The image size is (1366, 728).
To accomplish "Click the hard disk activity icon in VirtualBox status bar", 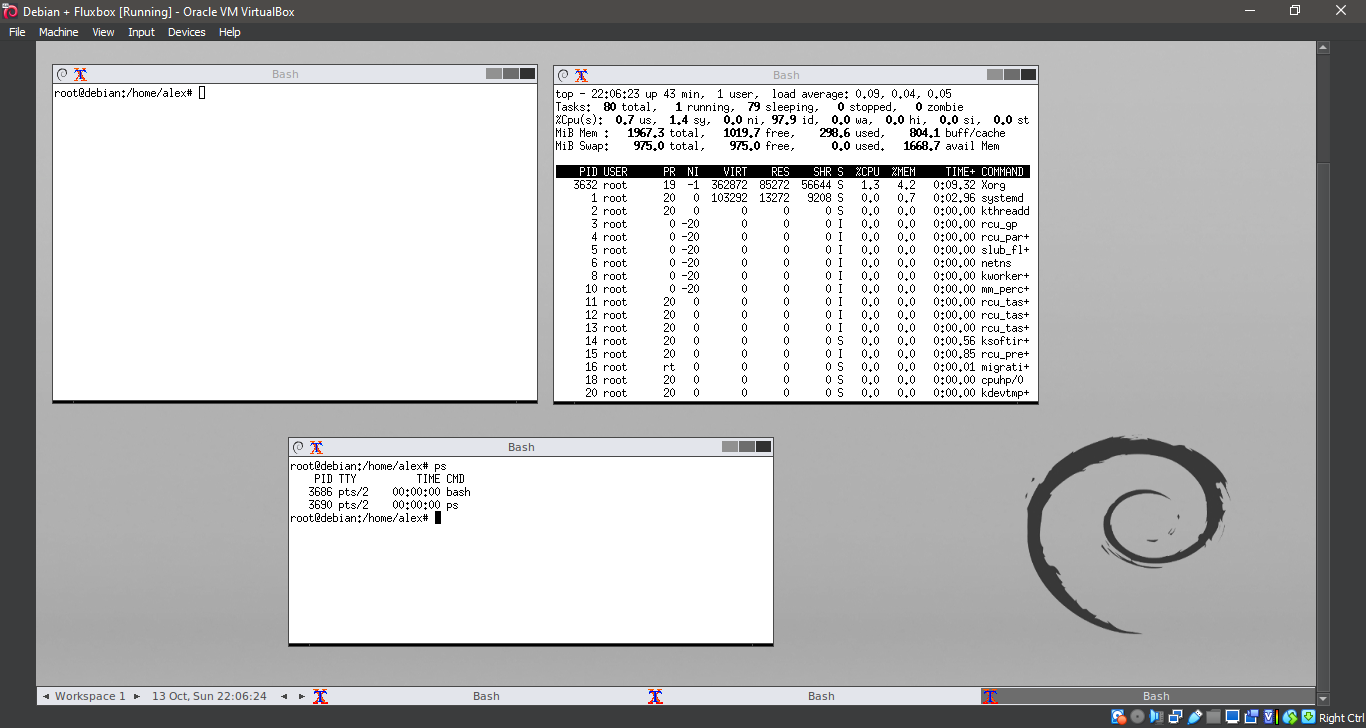I will click(1118, 716).
